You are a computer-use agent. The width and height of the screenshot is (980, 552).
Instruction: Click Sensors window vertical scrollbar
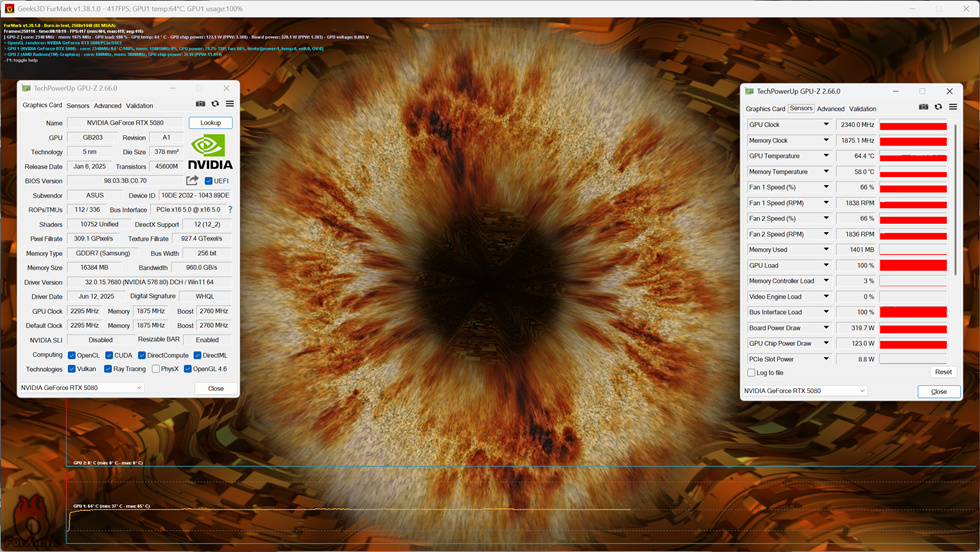pyautogui.click(x=954, y=199)
